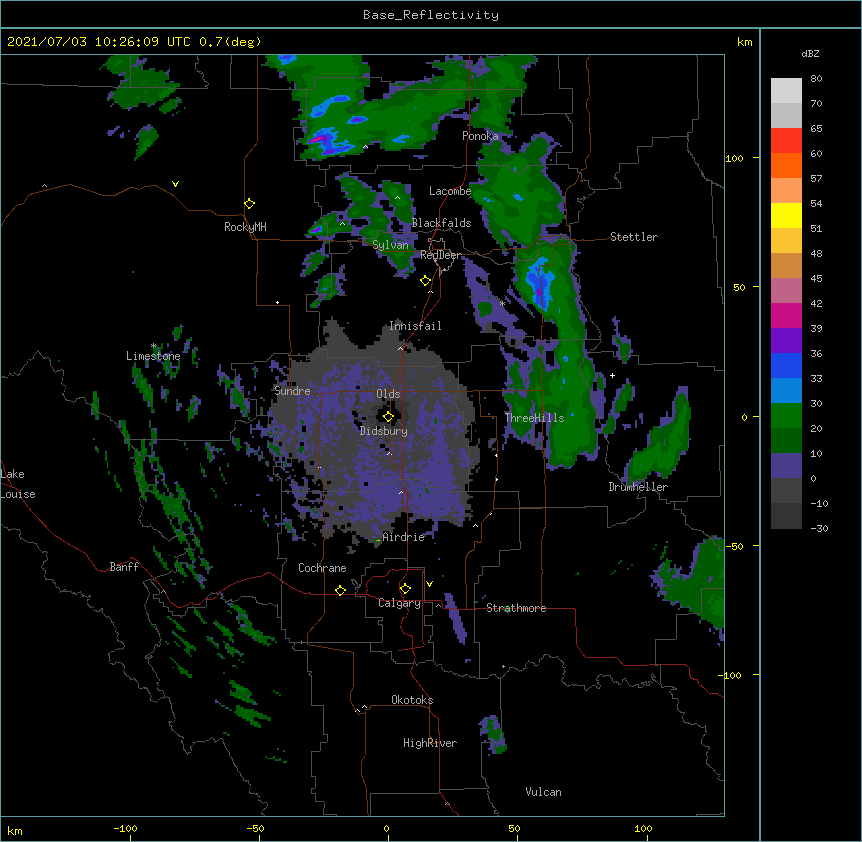This screenshot has height=842, width=862.
Task: Click the ThreeHills label
Action: pyautogui.click(x=534, y=418)
